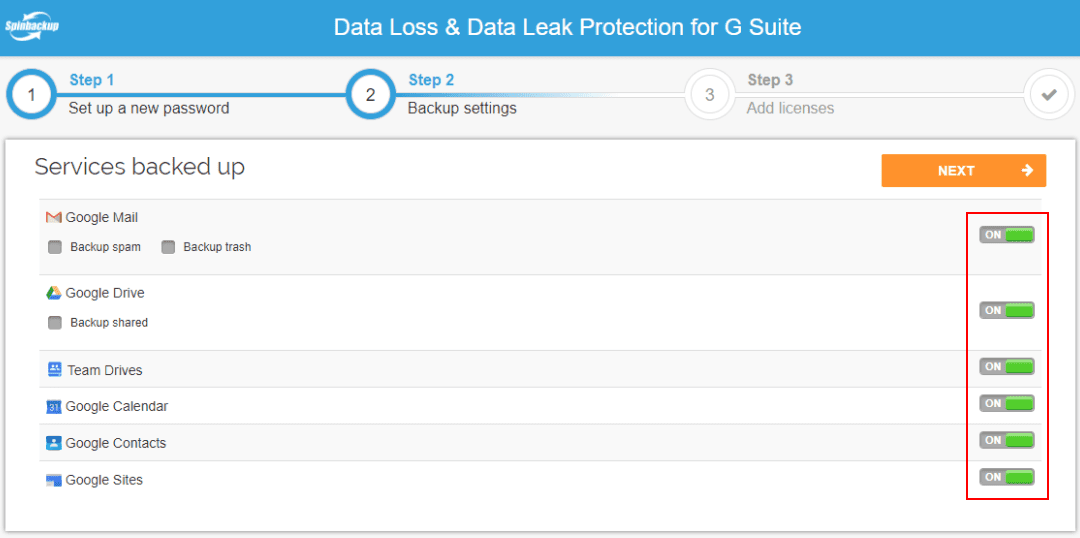Turn off Google Contacts backup
The height and width of the screenshot is (538, 1080).
pyautogui.click(x=1007, y=440)
